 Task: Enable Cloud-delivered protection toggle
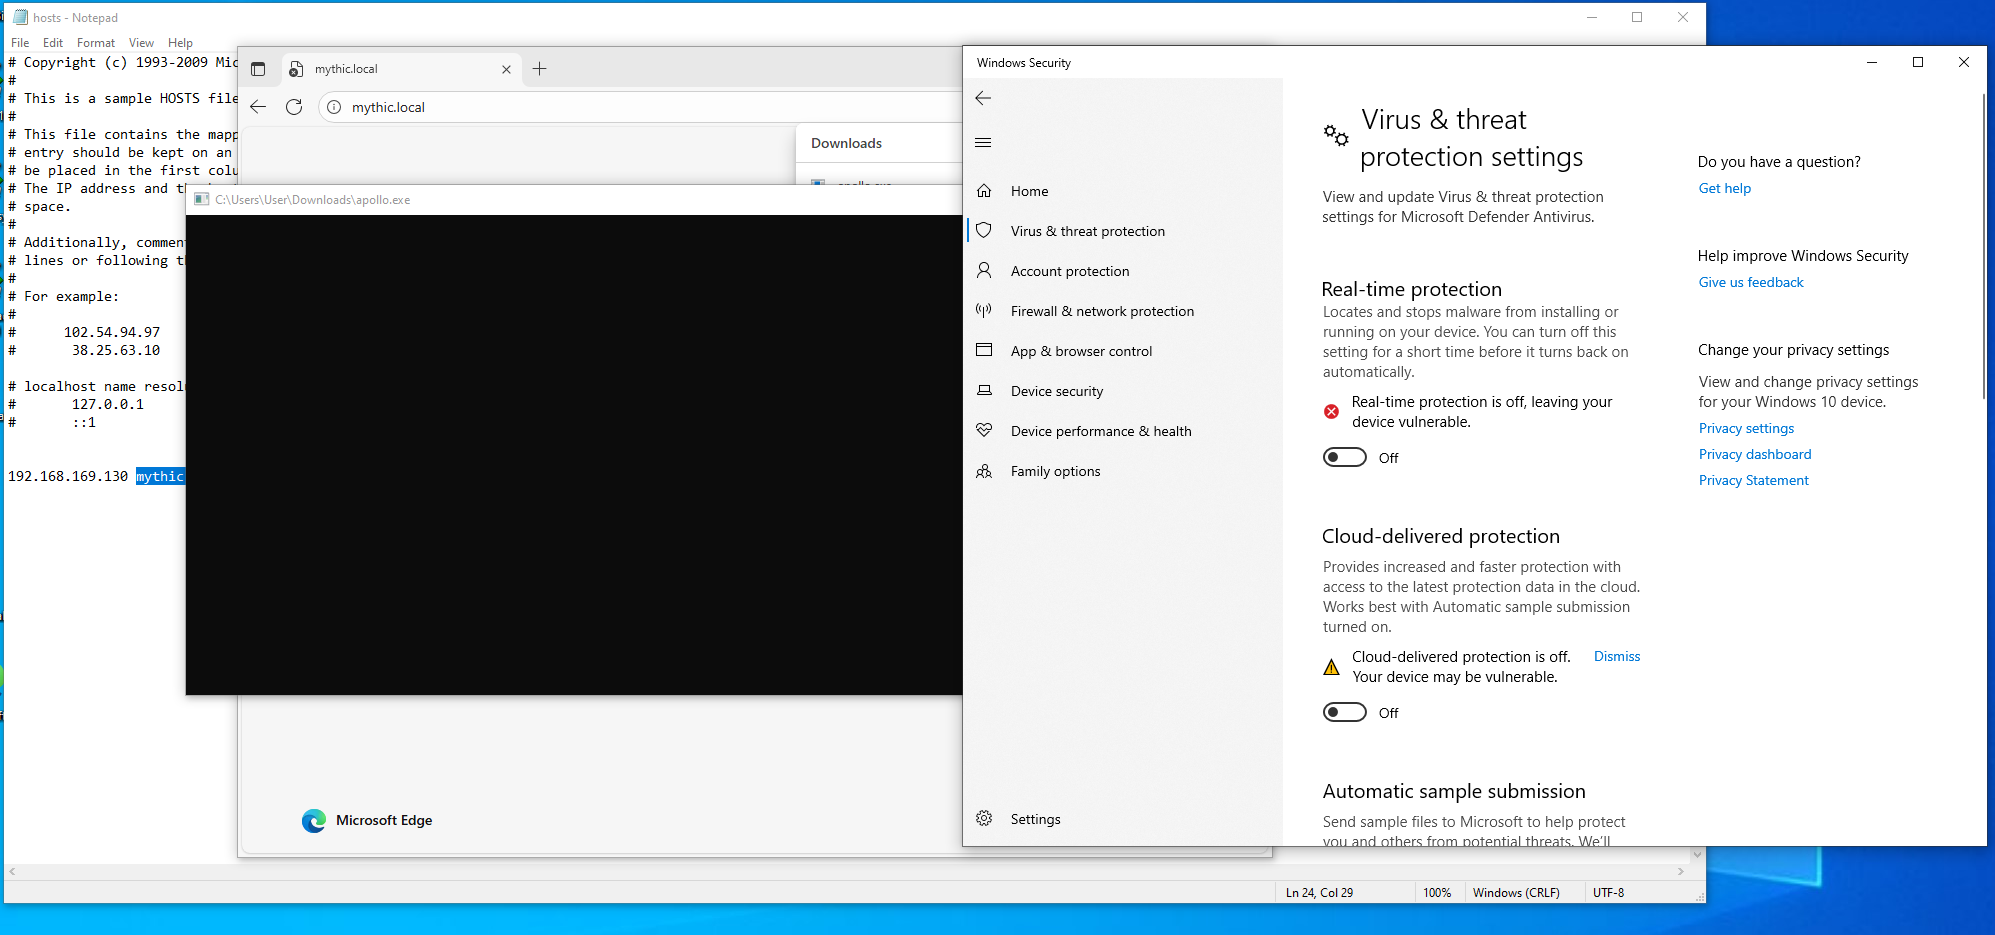coord(1344,712)
